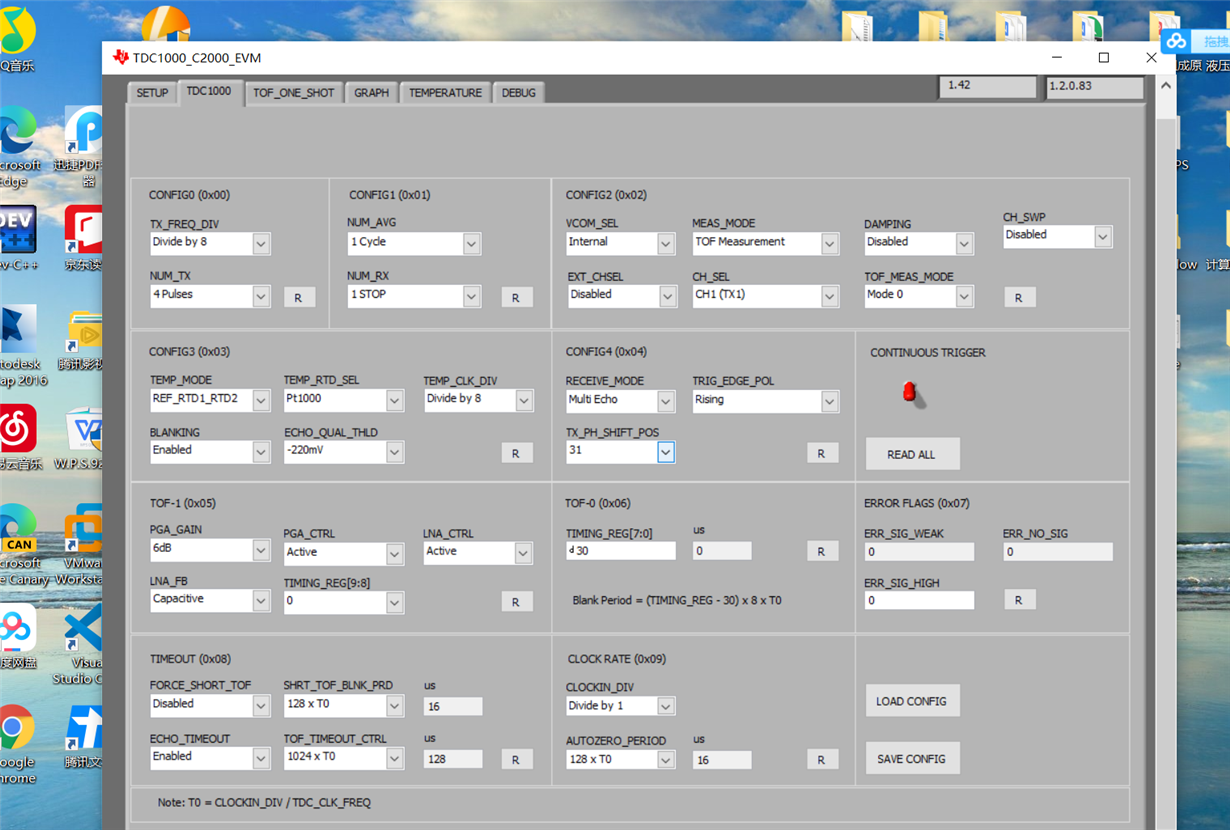This screenshot has height=830, width=1230.
Task: Open the Google Chrome desktop icon
Action: (x=15, y=745)
